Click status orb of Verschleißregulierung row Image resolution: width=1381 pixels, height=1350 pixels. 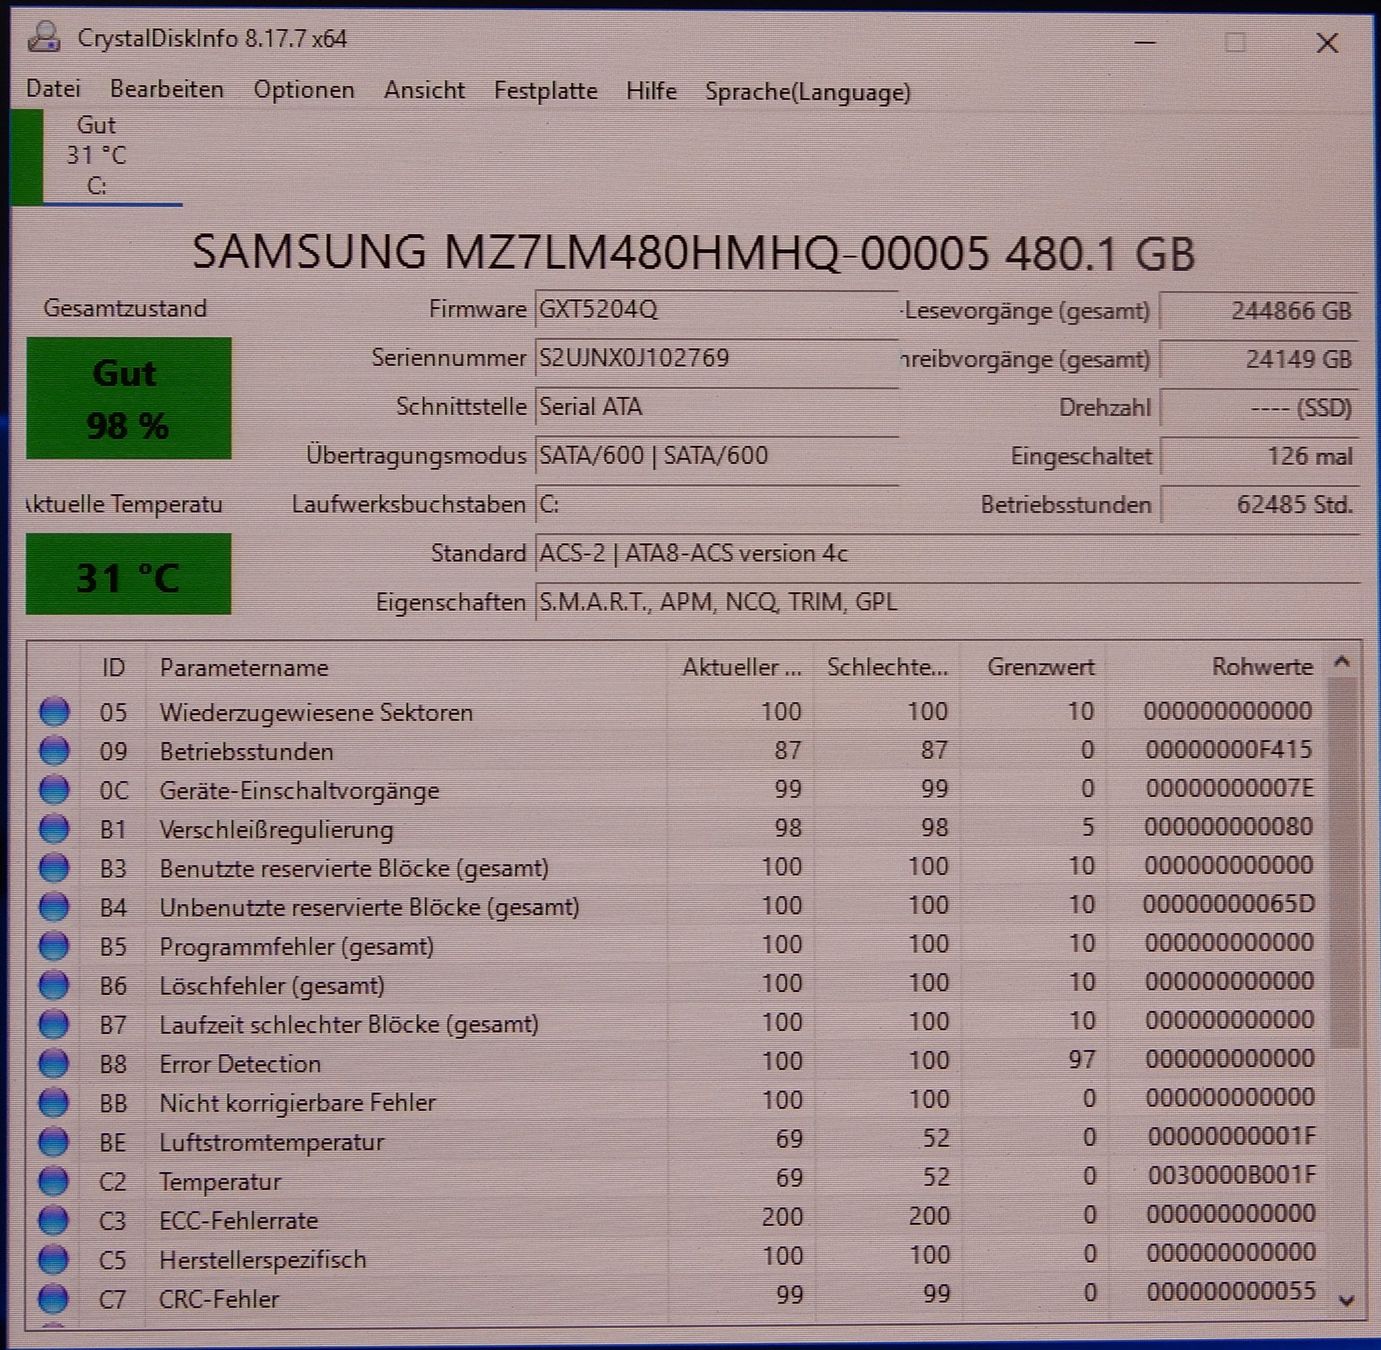pyautogui.click(x=54, y=828)
